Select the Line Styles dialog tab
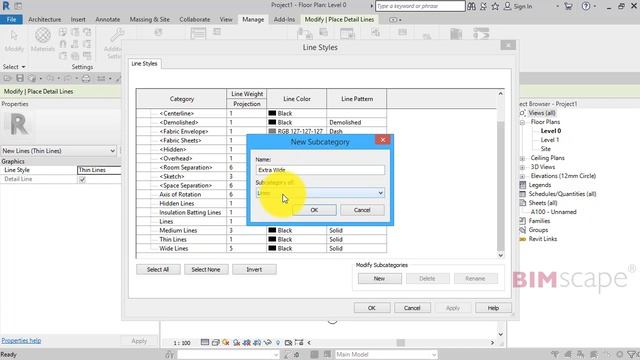 [x=144, y=64]
